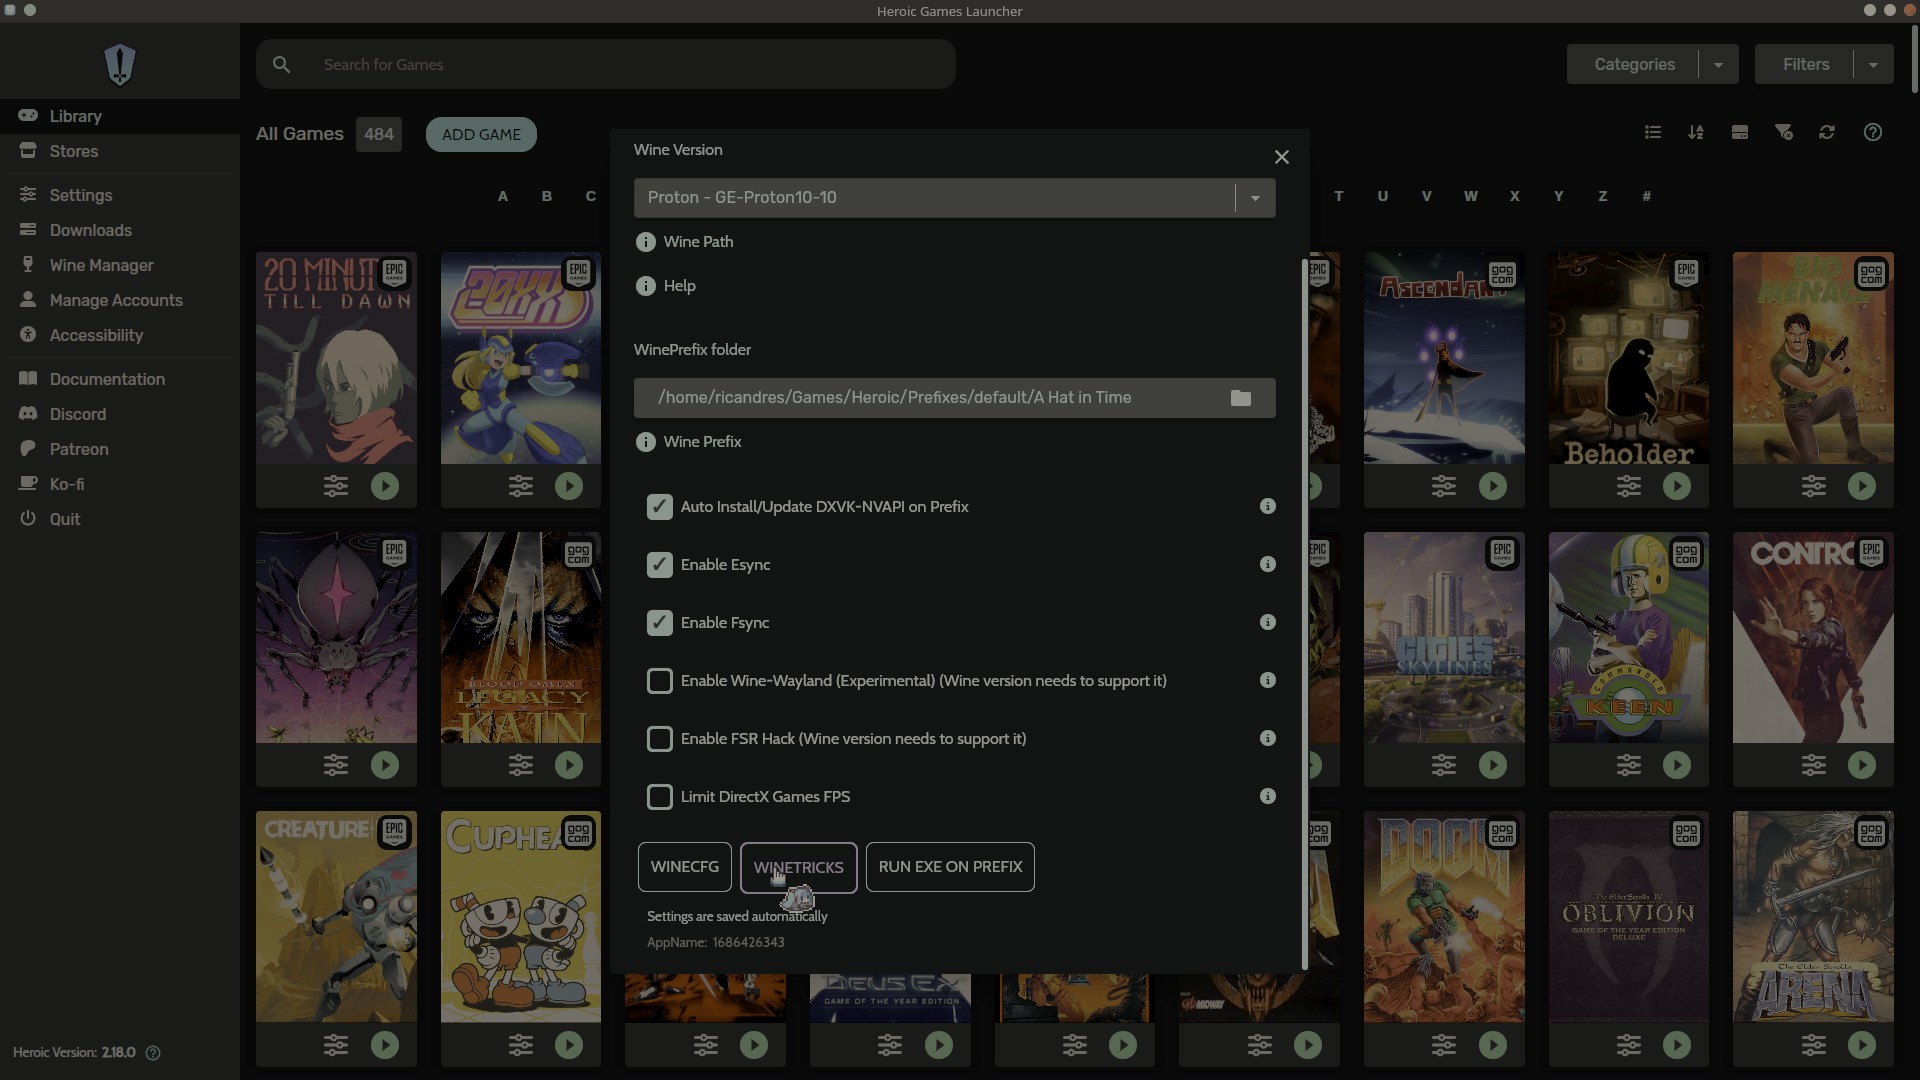This screenshot has width=1920, height=1080.
Task: Open Patreon link in sidebar
Action: tap(120, 449)
